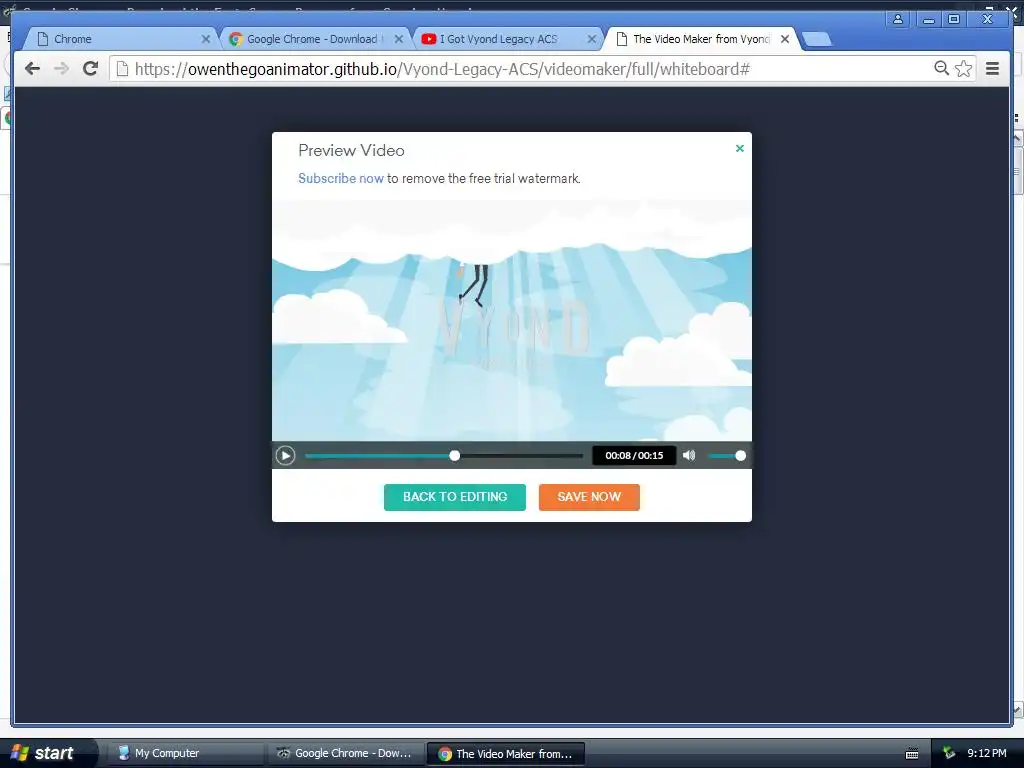Click the tray icon beside the clock
This screenshot has height=768, width=1024.
[x=949, y=754]
